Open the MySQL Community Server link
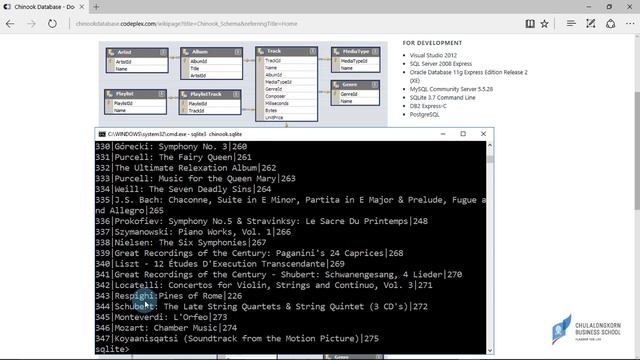 451,89
